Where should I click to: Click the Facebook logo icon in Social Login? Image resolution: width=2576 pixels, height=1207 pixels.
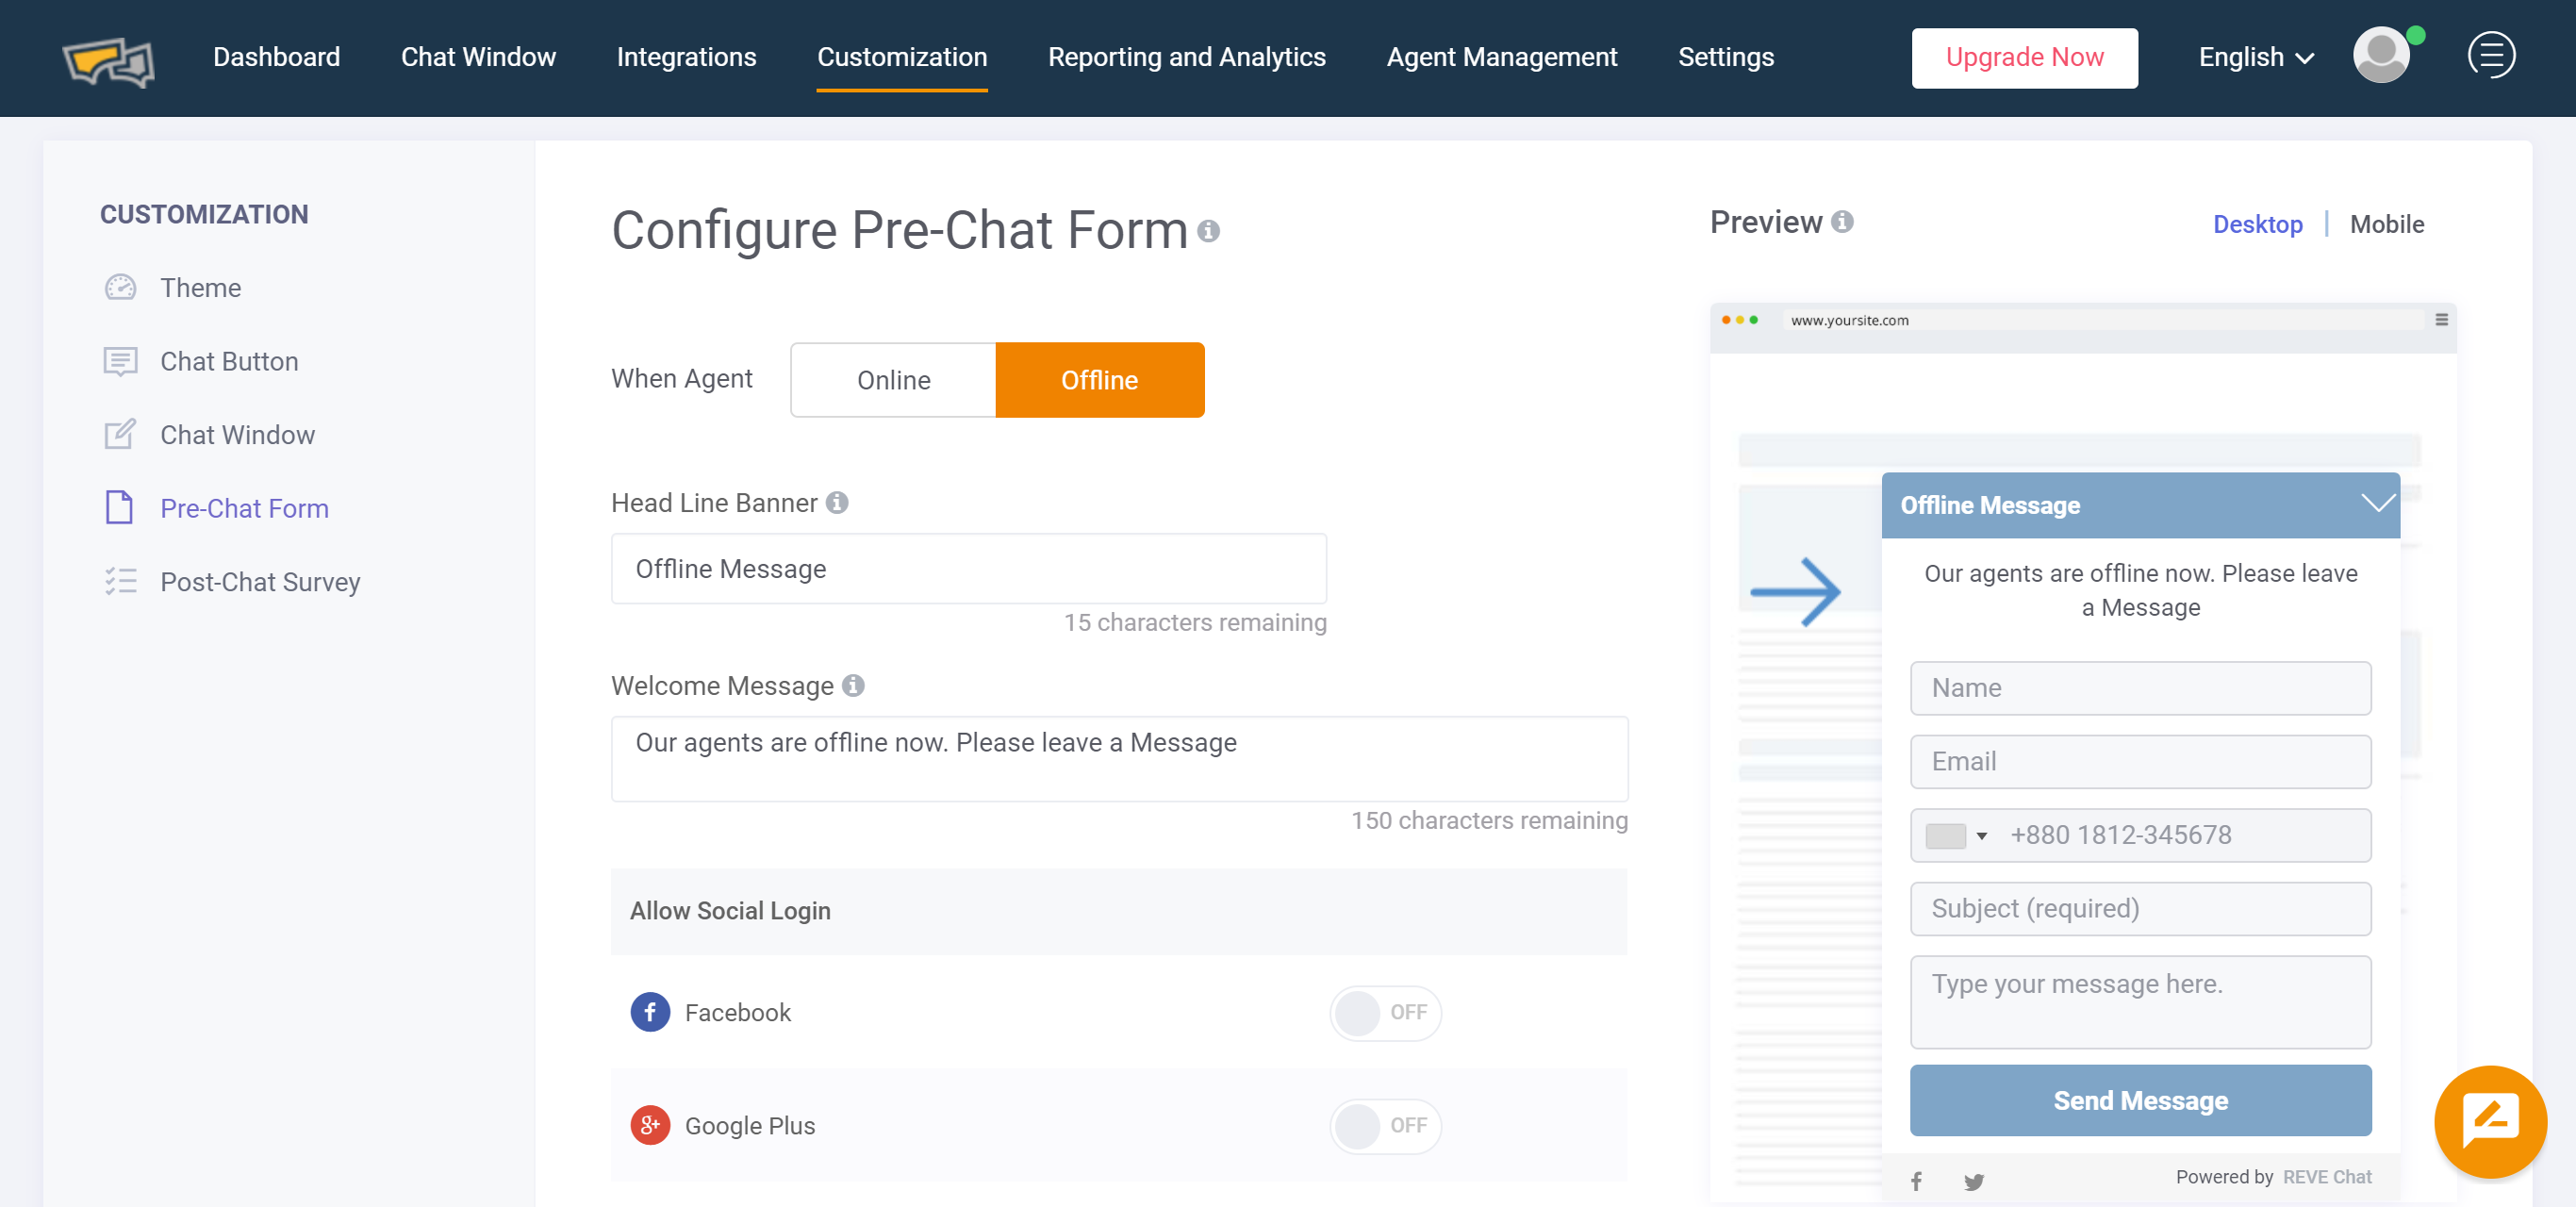click(650, 1012)
